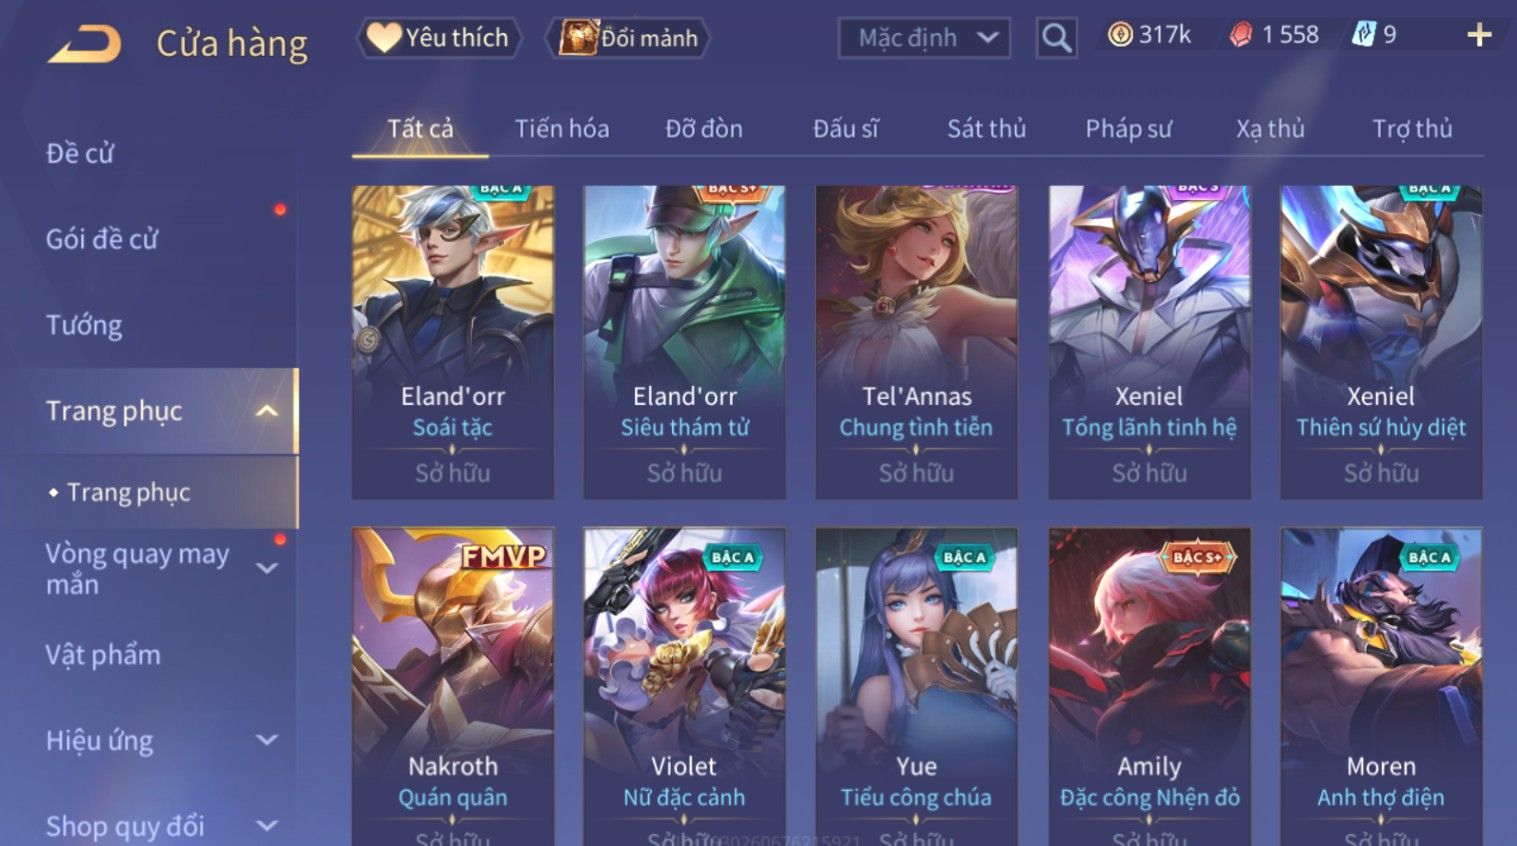The height and width of the screenshot is (846, 1517).
Task: Click the chest icon on Đổi mảnh
Action: (x=578, y=38)
